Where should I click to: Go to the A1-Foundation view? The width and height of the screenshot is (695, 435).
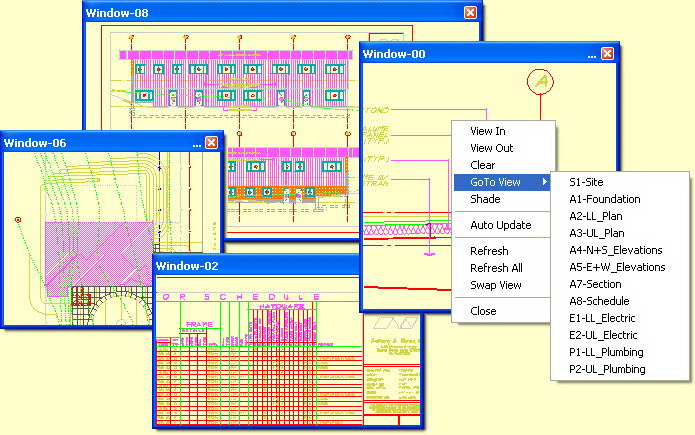click(x=605, y=199)
